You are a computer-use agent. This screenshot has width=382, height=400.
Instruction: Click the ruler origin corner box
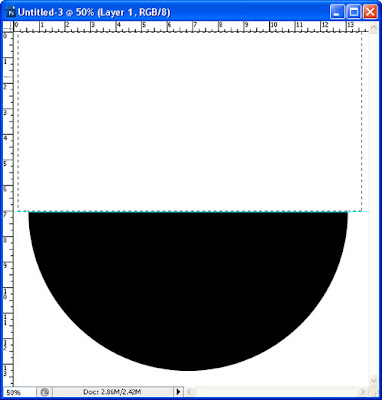[x=8, y=26]
